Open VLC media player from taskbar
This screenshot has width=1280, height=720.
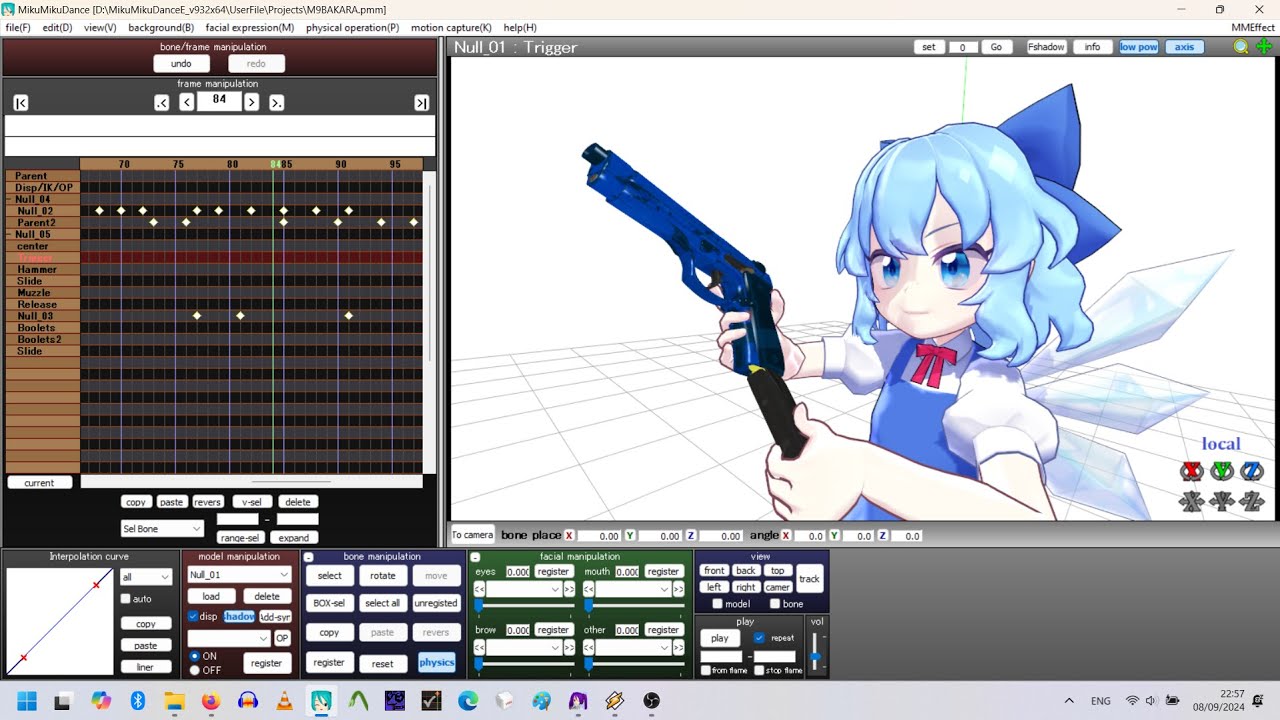click(x=284, y=701)
